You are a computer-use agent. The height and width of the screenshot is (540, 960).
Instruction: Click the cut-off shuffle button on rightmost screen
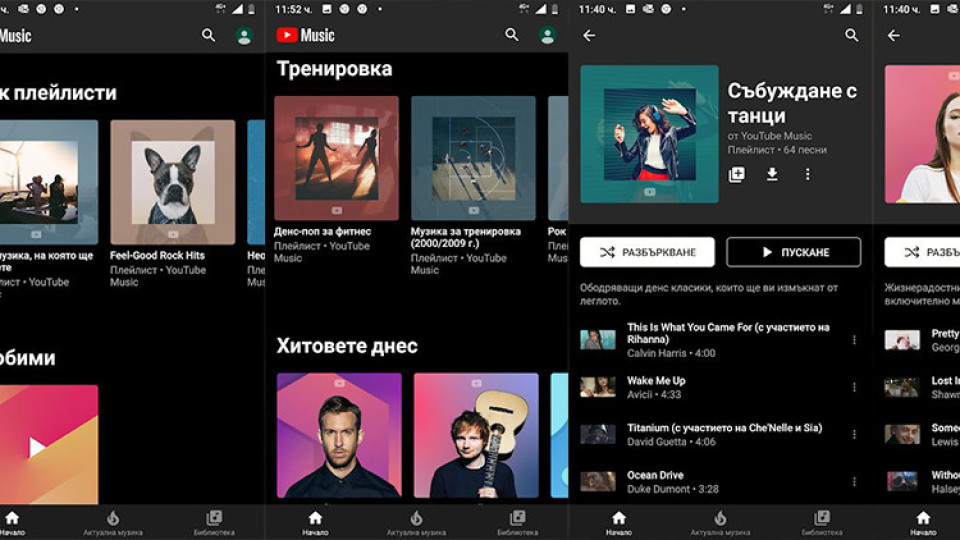pyautogui.click(x=922, y=252)
